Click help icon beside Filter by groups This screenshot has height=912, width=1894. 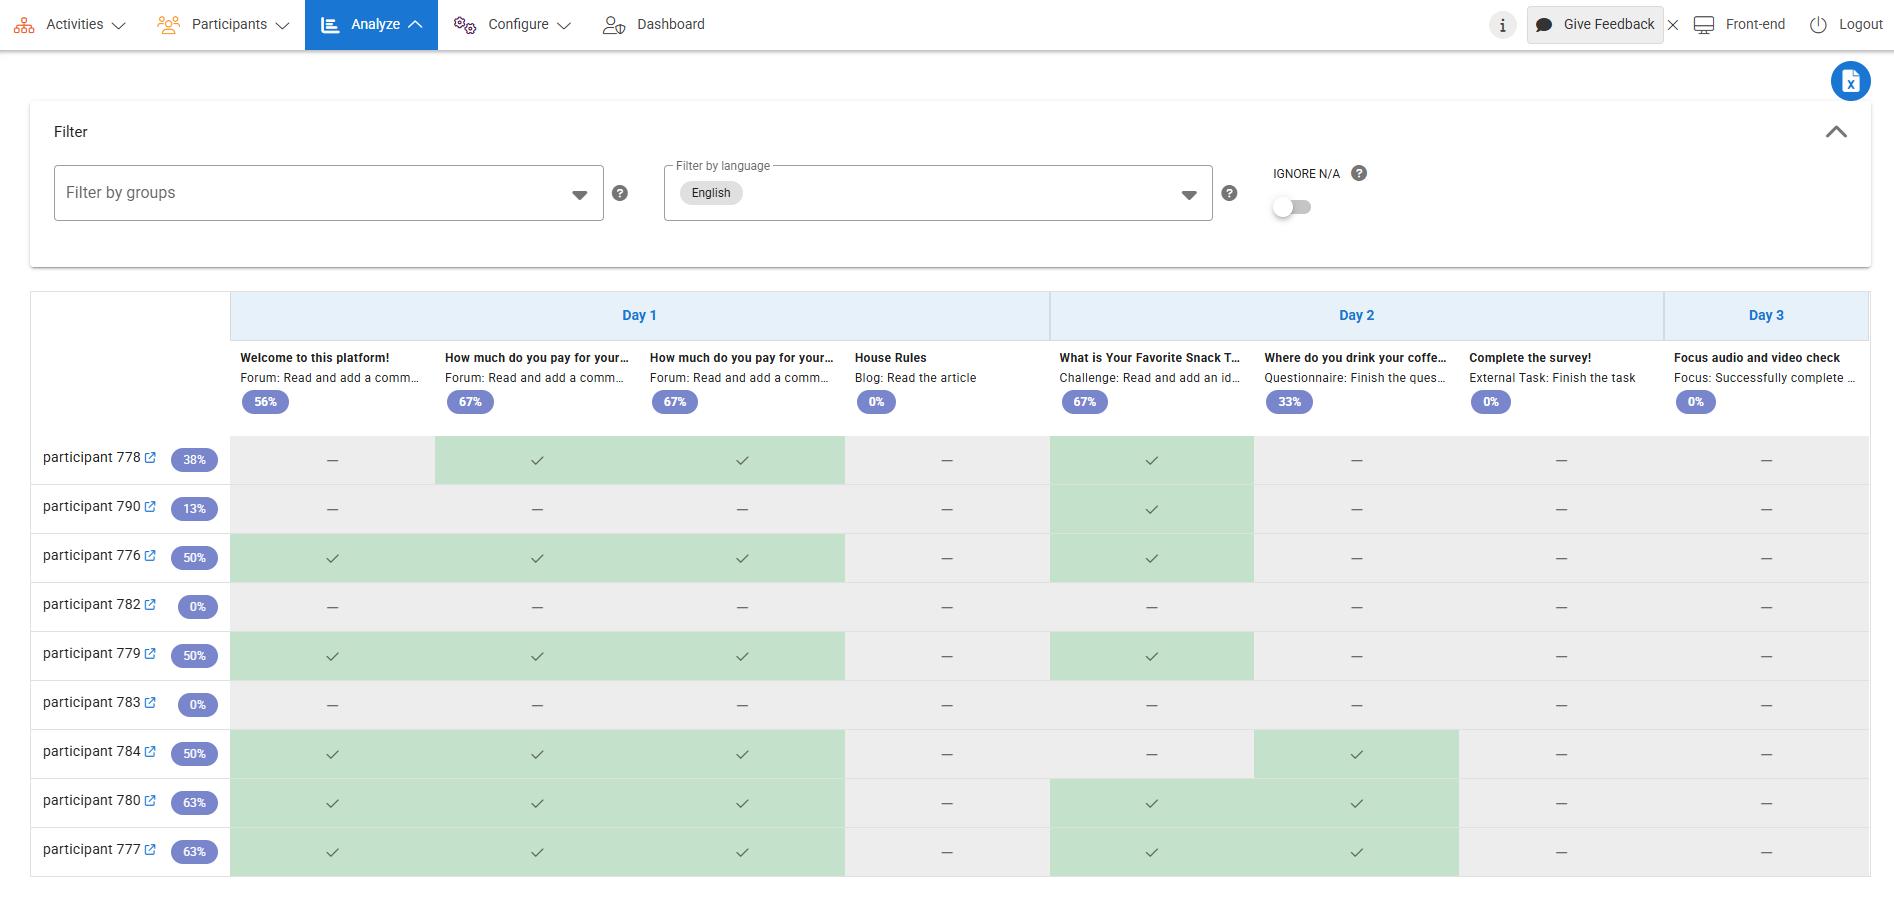point(620,193)
